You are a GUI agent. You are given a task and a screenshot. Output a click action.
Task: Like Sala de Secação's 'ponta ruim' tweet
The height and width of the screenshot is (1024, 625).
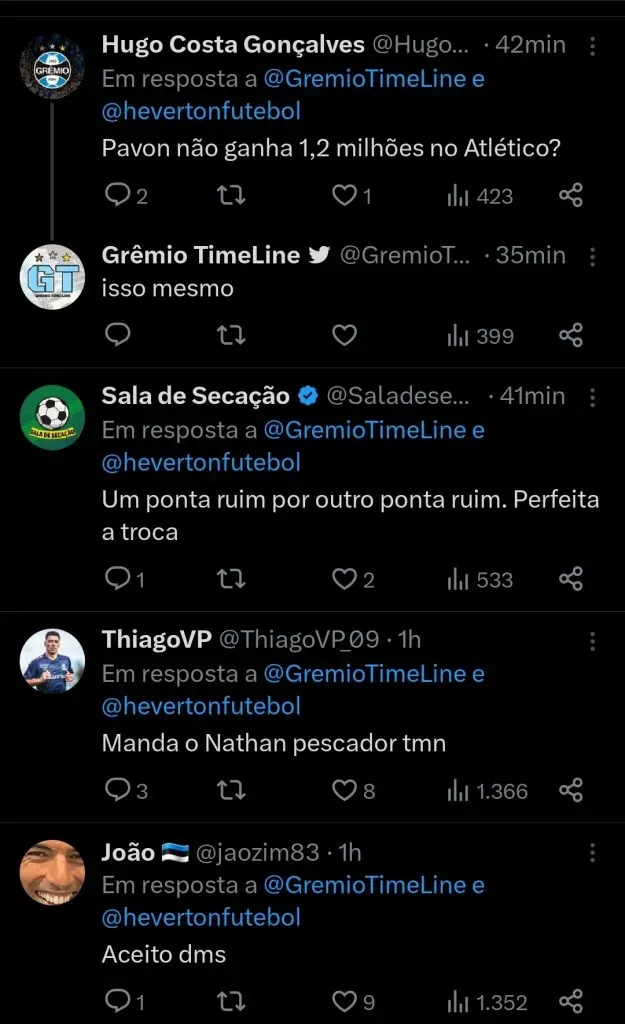tap(344, 578)
